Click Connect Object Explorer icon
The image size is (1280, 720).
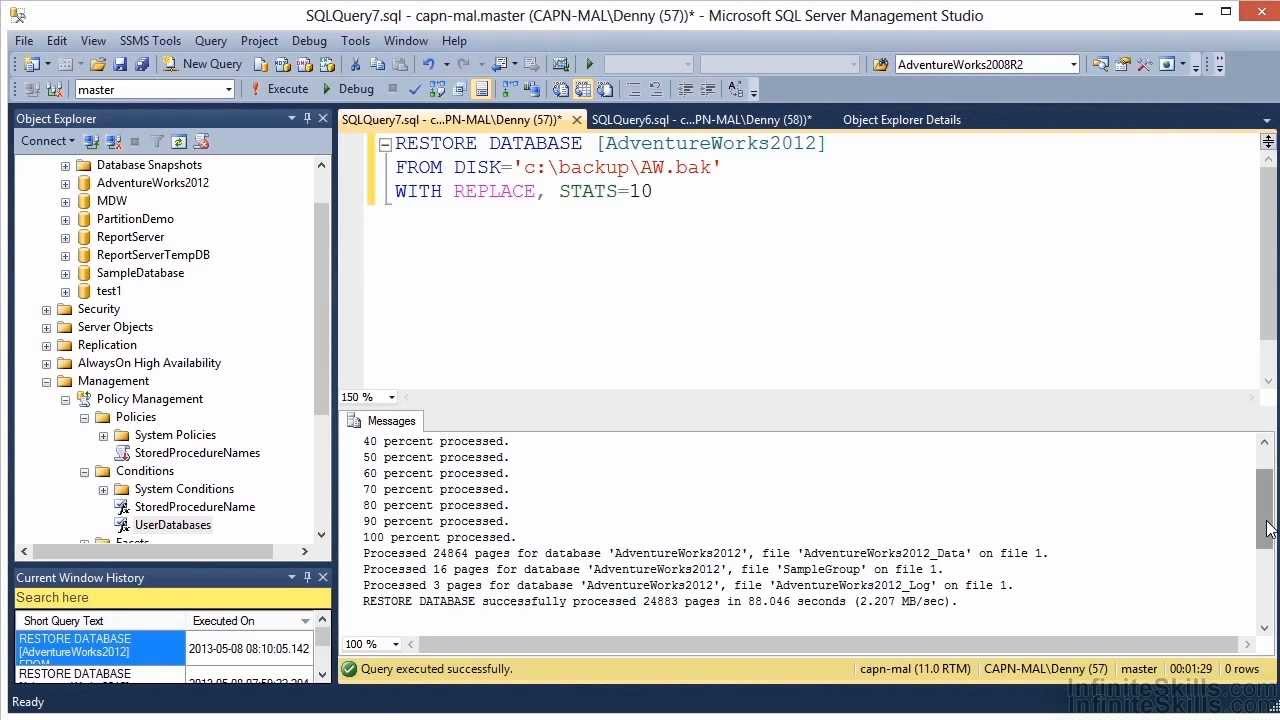click(x=92, y=141)
